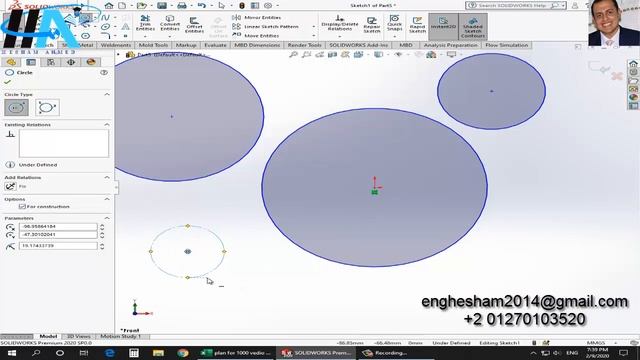640x360 pixels.
Task: Switch to the Evaluate tab
Action: [x=215, y=45]
